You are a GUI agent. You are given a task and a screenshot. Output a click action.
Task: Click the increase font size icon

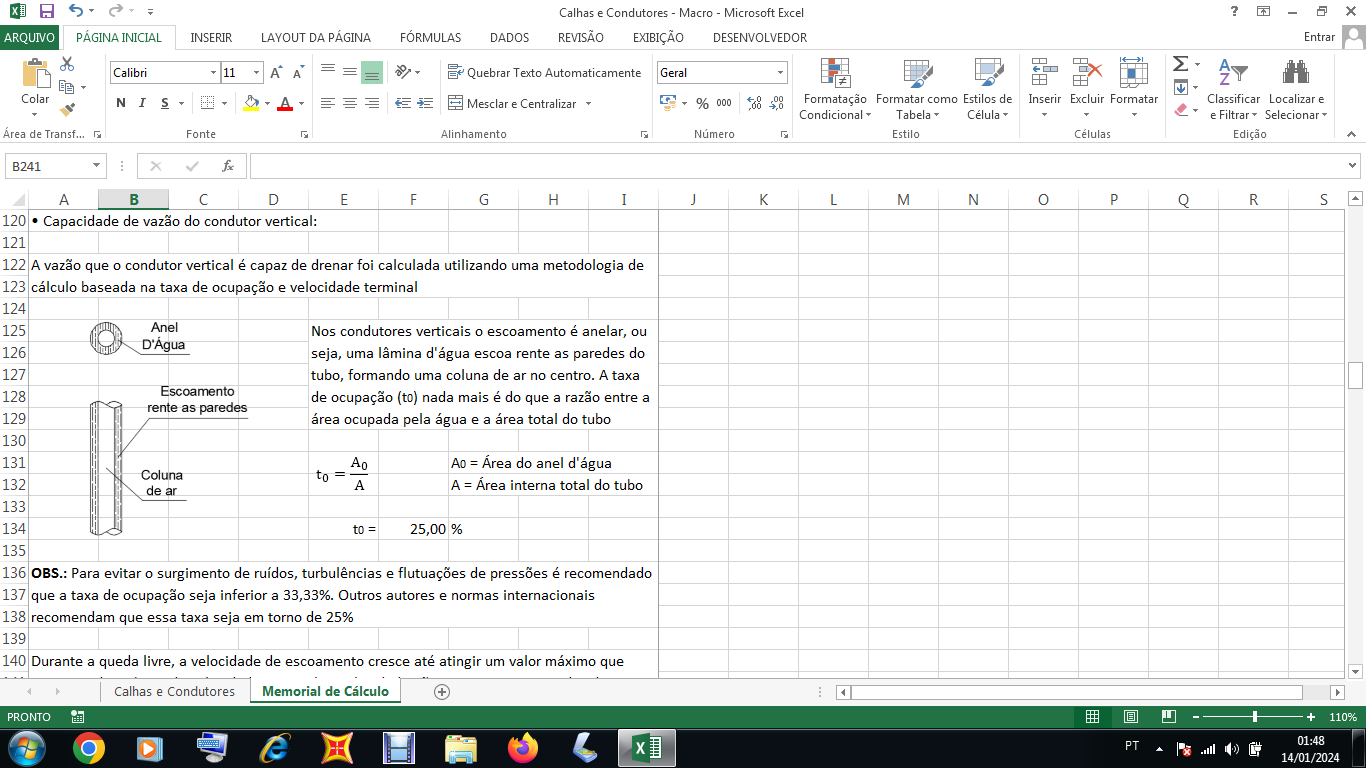click(x=277, y=73)
